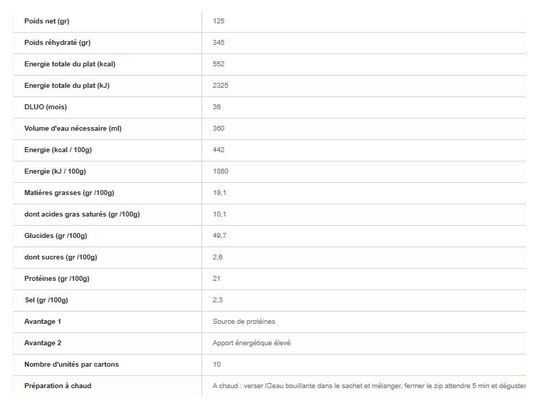The width and height of the screenshot is (538, 408).
Task: Select the 'dont sucres (gr /100g)' label
Action: (x=61, y=257)
